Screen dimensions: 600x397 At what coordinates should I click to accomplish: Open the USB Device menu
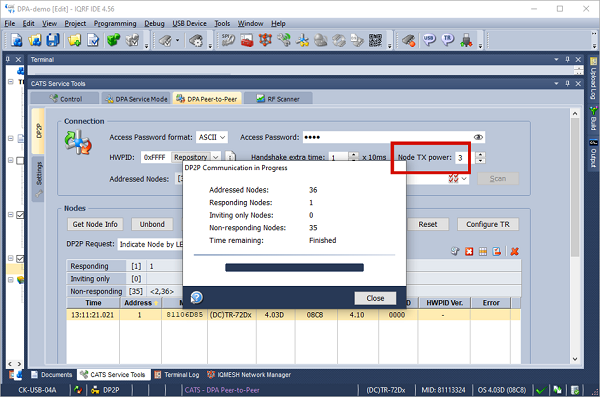point(189,24)
